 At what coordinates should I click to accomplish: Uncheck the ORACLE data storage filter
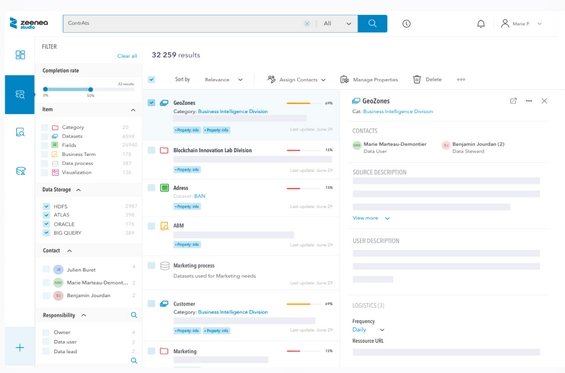pos(46,224)
